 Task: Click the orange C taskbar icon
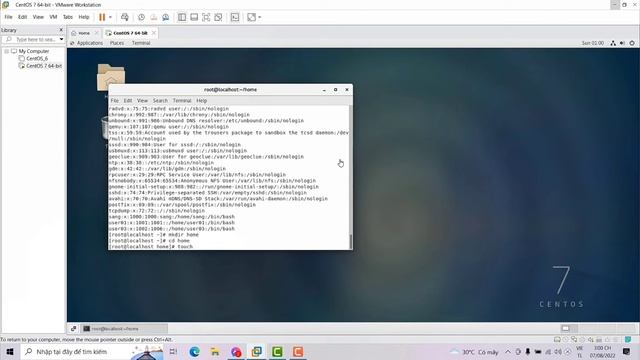298,351
